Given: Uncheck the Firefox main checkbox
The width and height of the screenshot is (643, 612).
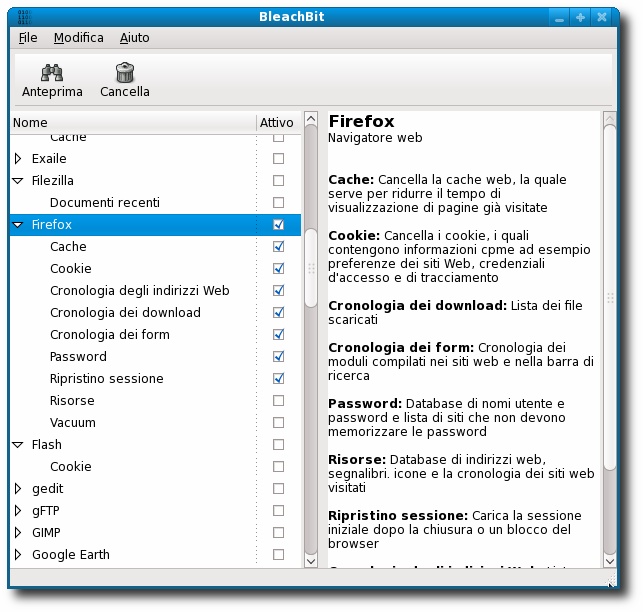Looking at the screenshot, I should [278, 224].
